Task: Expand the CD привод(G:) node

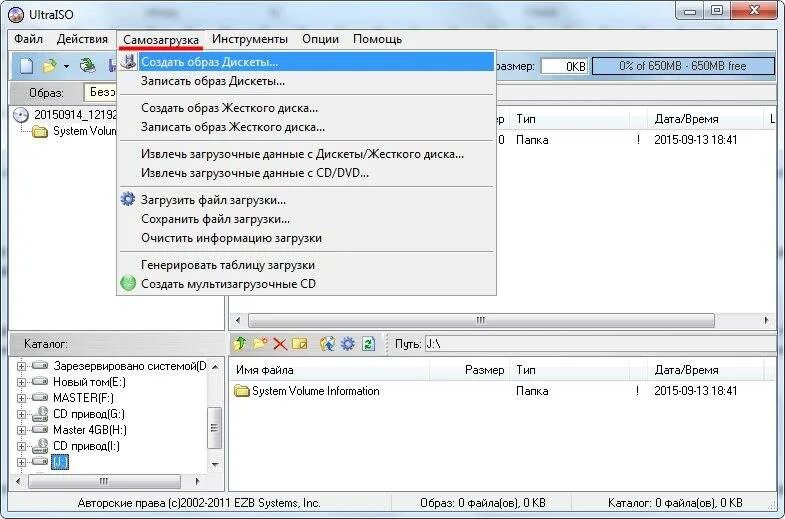Action: coord(21,414)
